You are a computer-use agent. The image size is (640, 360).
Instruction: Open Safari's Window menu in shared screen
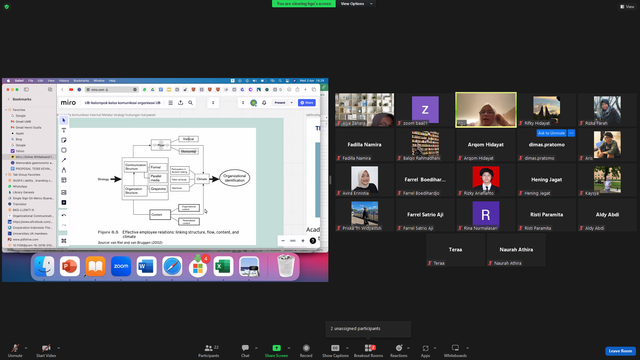click(x=99, y=81)
